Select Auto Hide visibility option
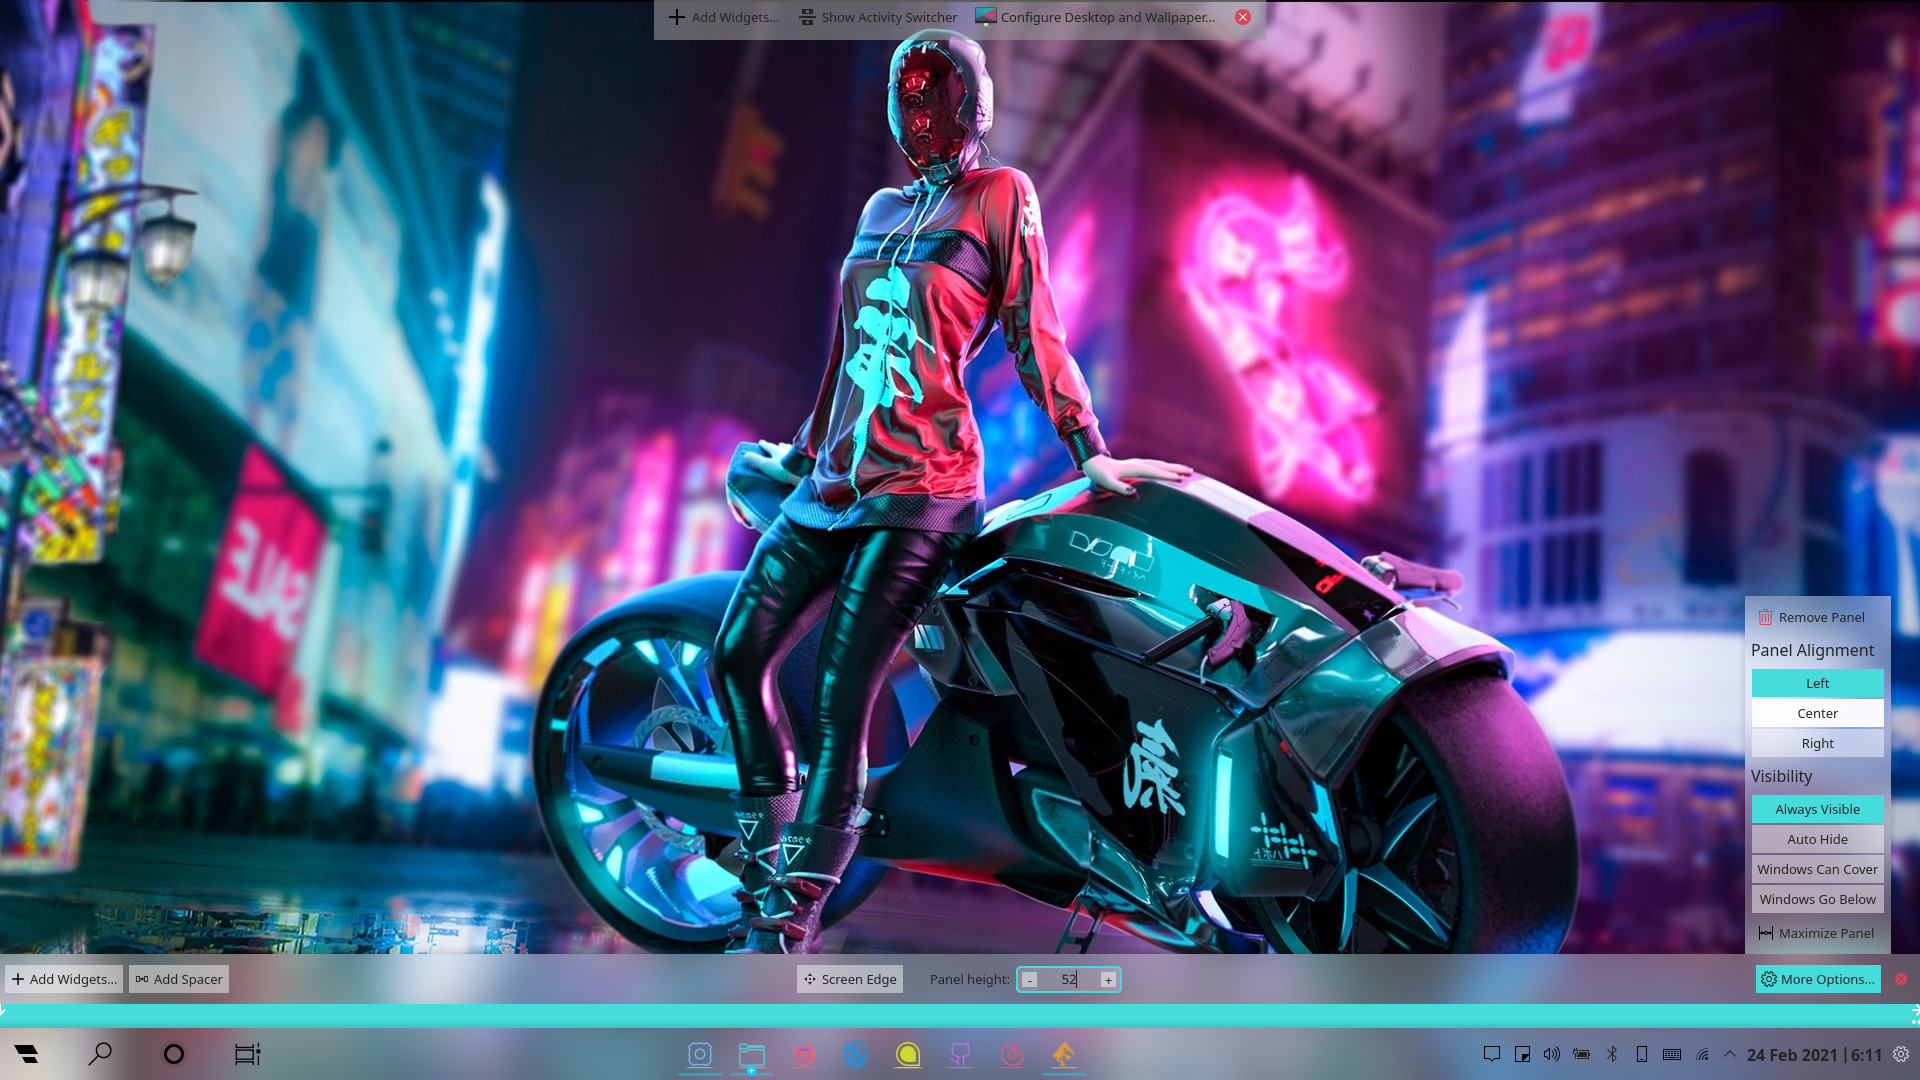Image resolution: width=1920 pixels, height=1080 pixels. tap(1817, 839)
